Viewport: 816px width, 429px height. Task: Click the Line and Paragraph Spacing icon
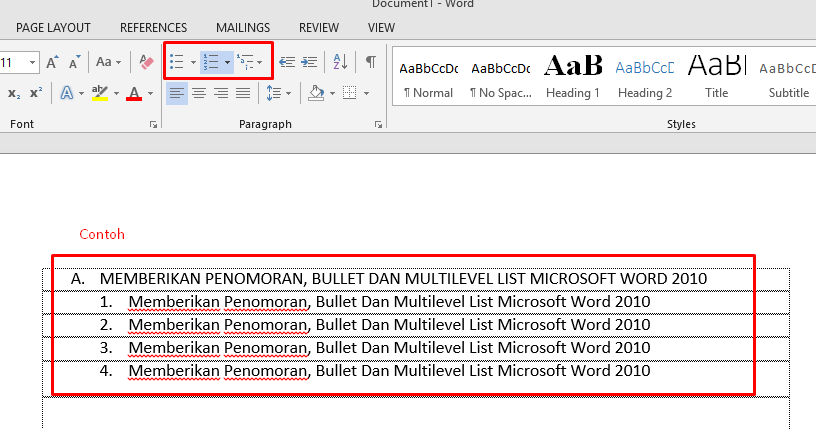tap(274, 93)
